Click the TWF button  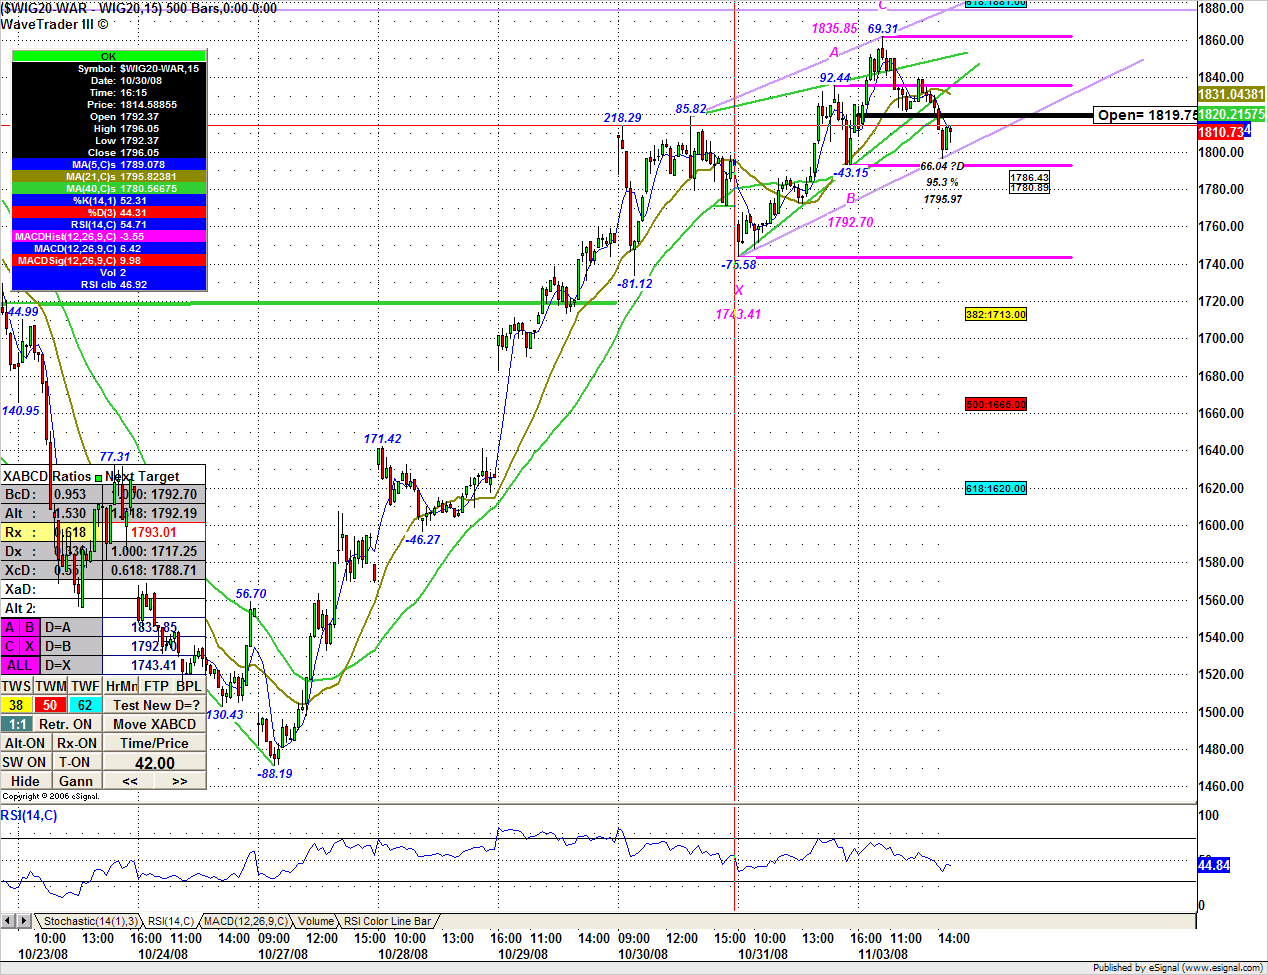(85, 686)
